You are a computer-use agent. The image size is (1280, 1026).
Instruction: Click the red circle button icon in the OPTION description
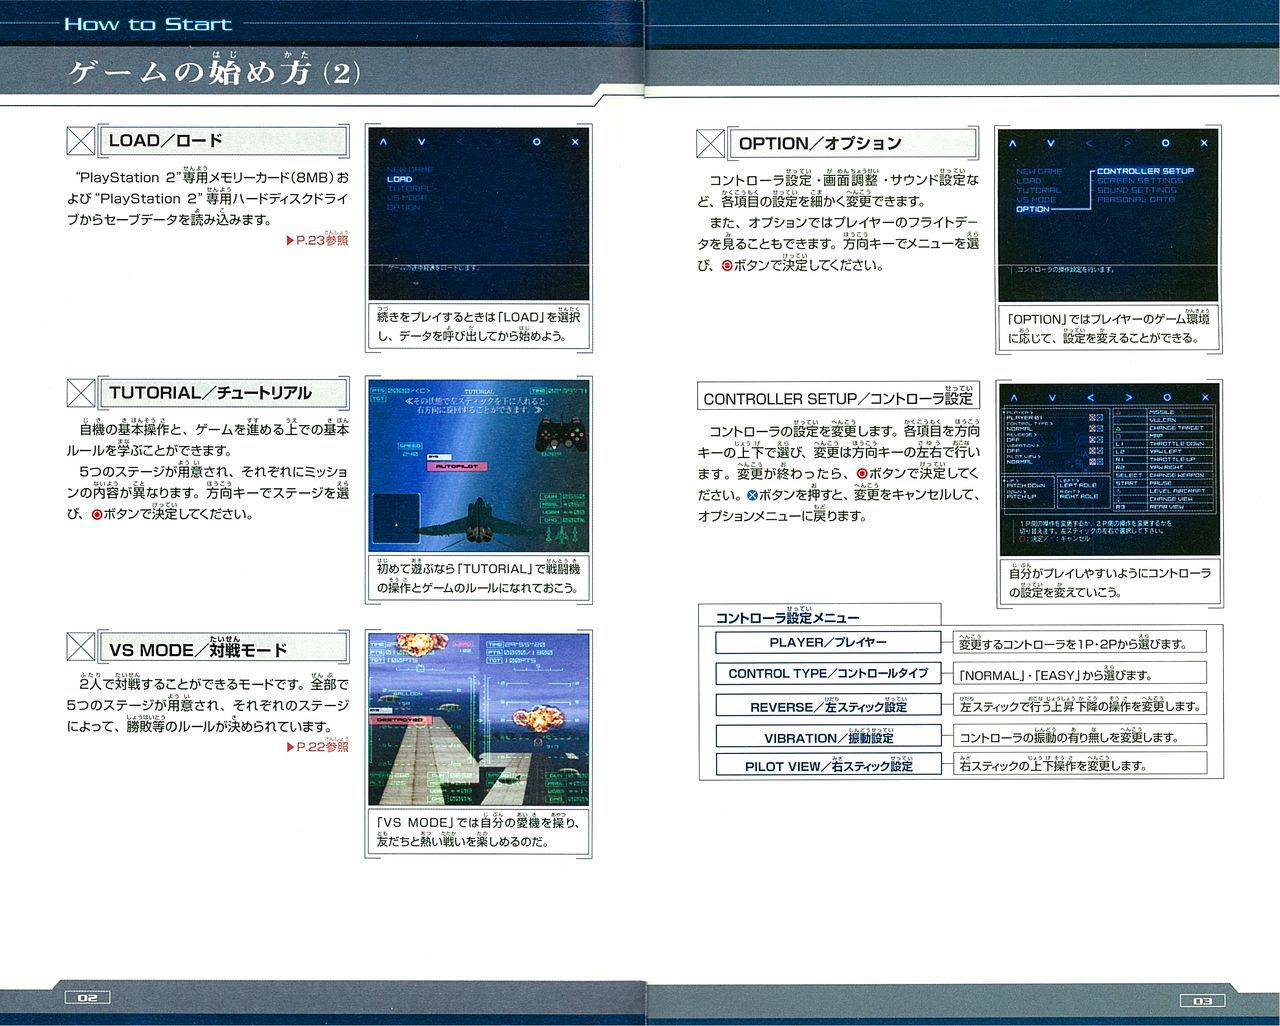coord(727,266)
